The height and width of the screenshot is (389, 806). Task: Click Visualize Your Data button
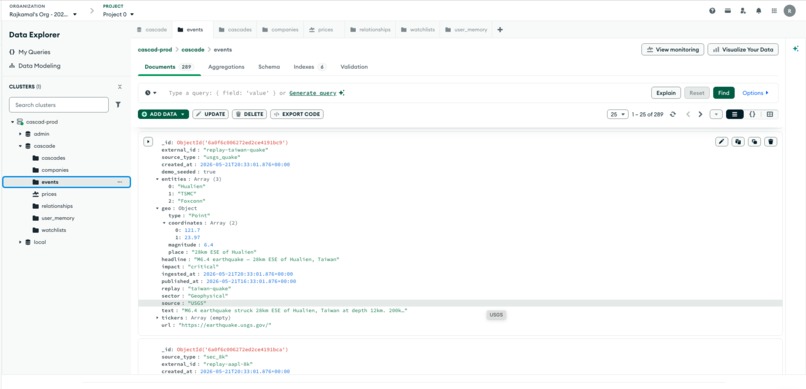pos(743,49)
